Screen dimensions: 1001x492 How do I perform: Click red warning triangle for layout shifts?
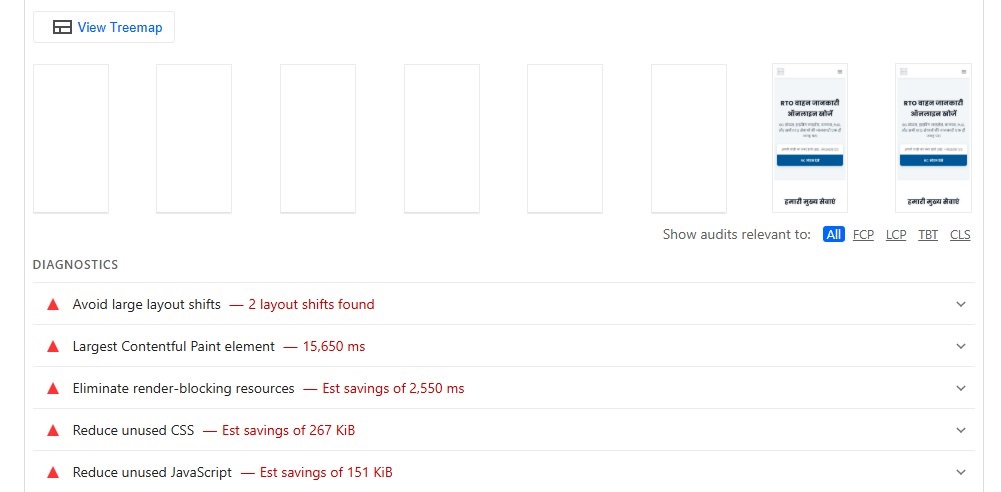coord(53,304)
